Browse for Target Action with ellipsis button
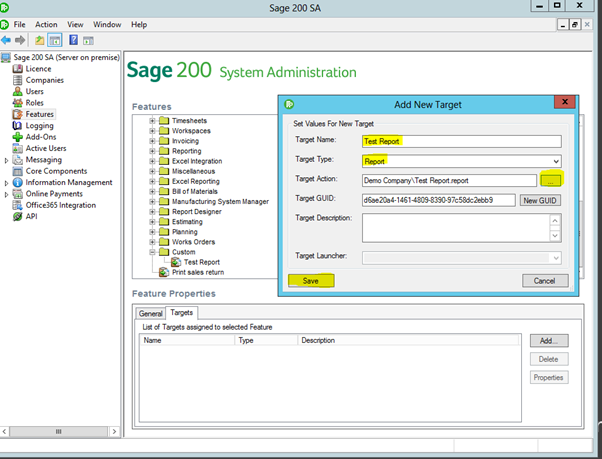 click(551, 180)
